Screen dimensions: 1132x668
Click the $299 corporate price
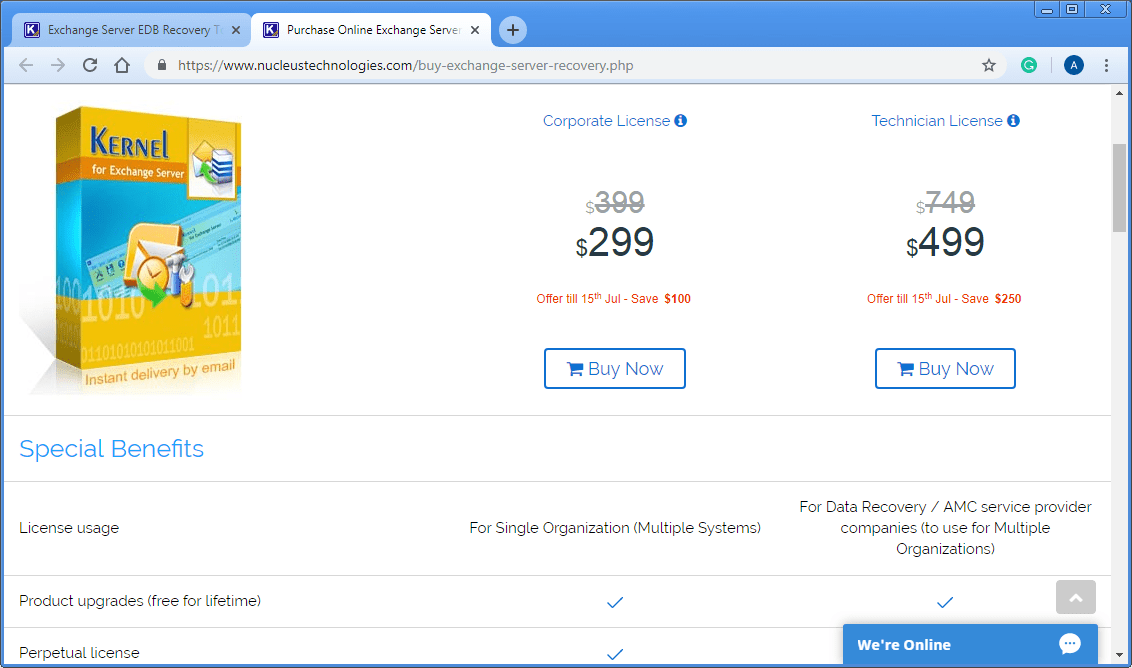[614, 242]
